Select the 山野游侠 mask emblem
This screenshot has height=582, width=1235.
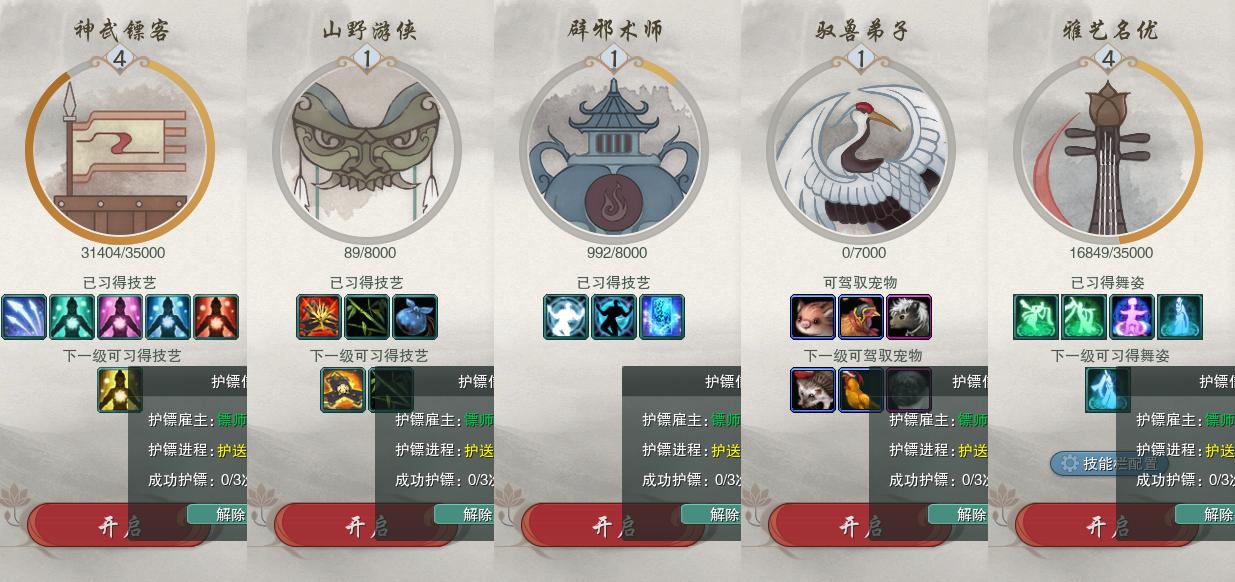pyautogui.click(x=367, y=149)
